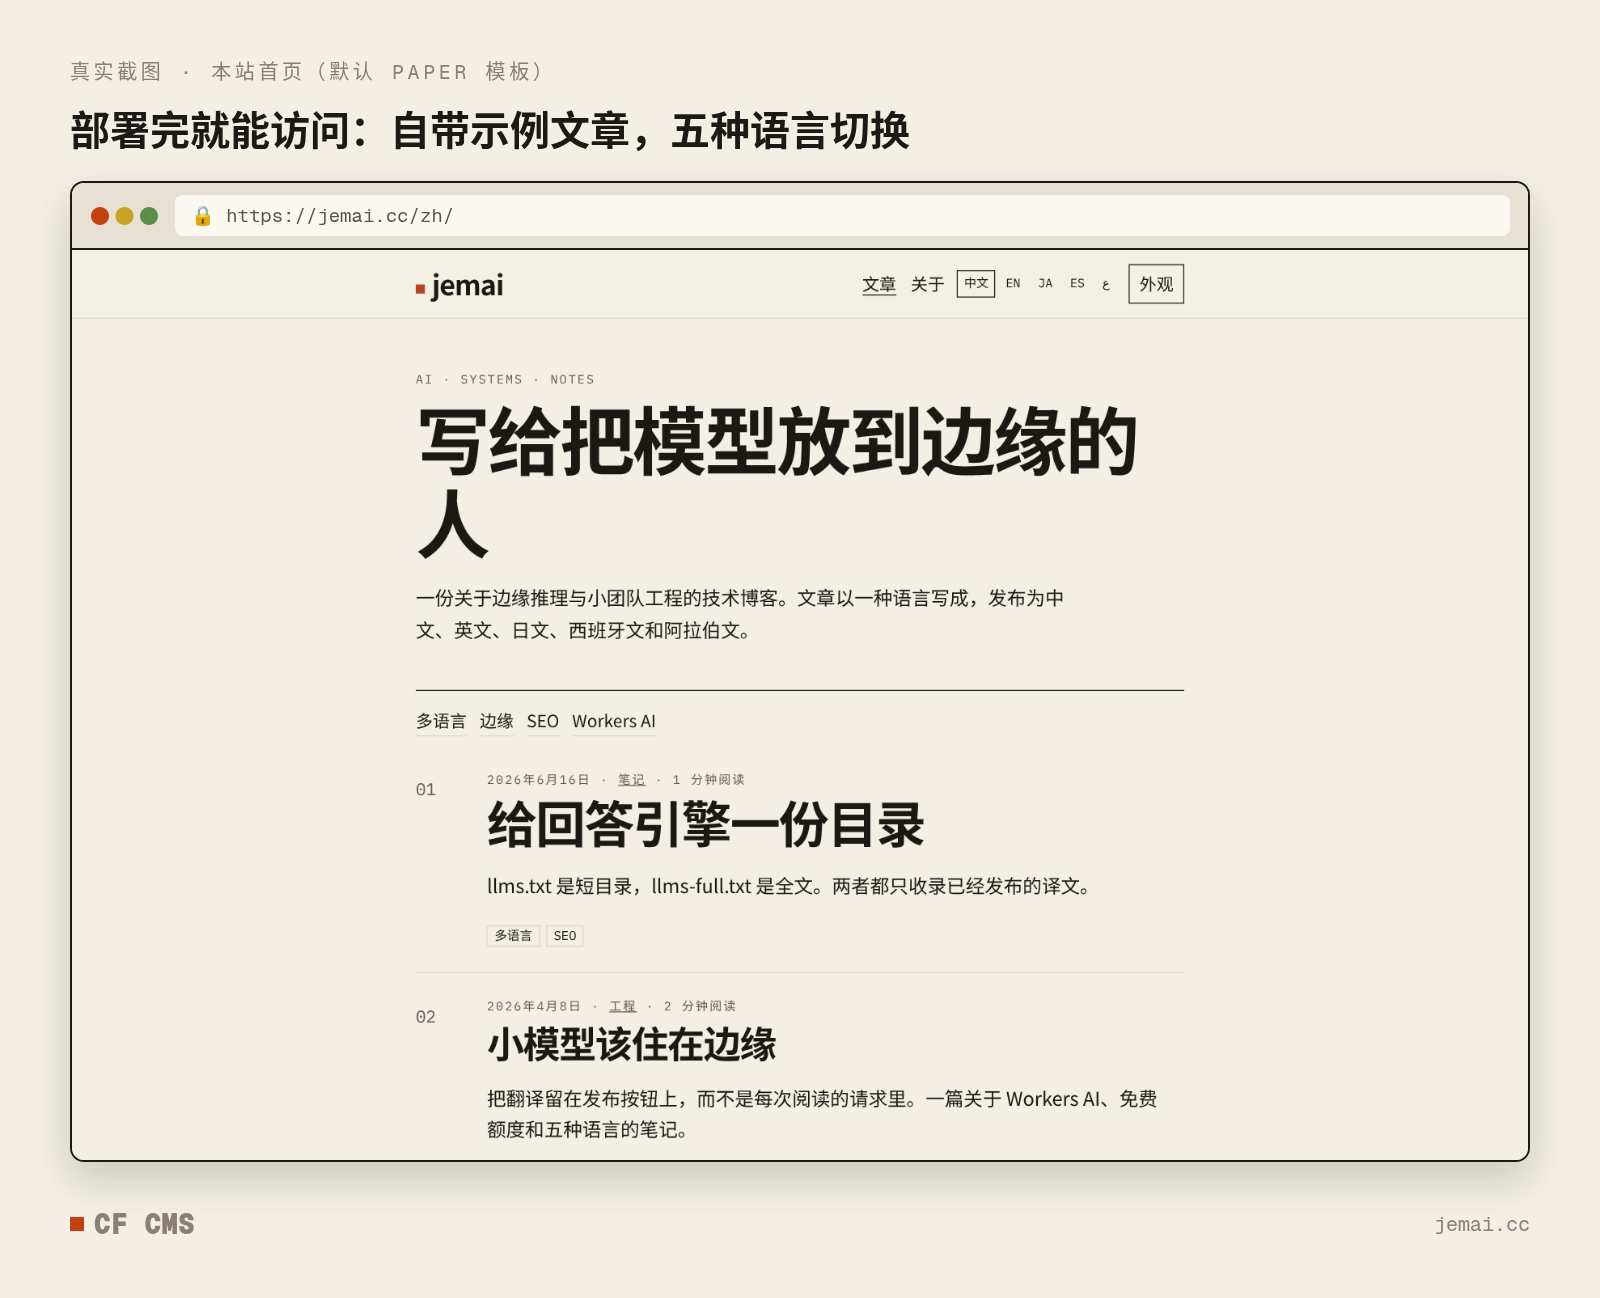The height and width of the screenshot is (1298, 1600).
Task: Switch language to ES
Action: (x=1077, y=284)
